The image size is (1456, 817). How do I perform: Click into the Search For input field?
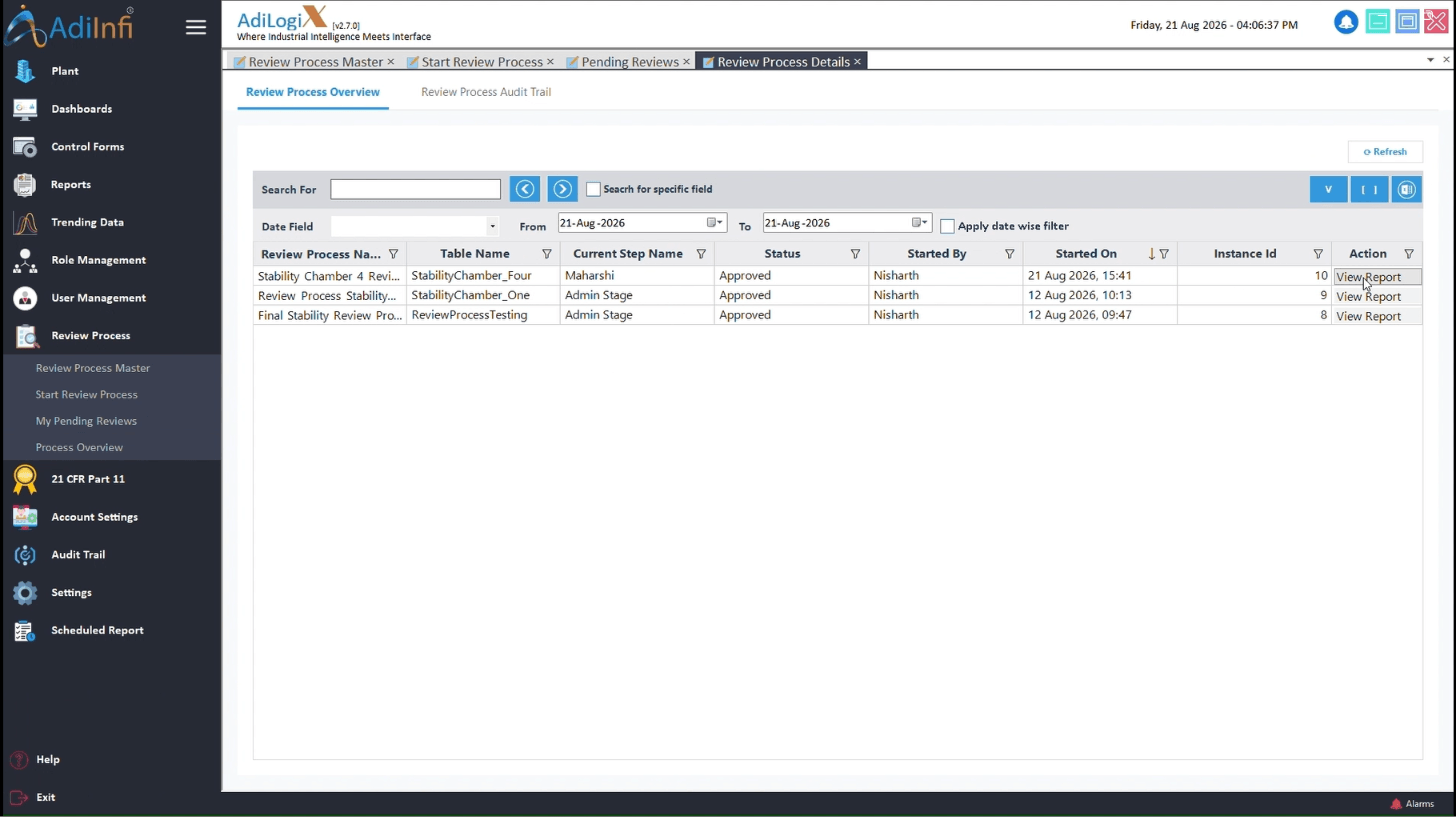pos(415,189)
